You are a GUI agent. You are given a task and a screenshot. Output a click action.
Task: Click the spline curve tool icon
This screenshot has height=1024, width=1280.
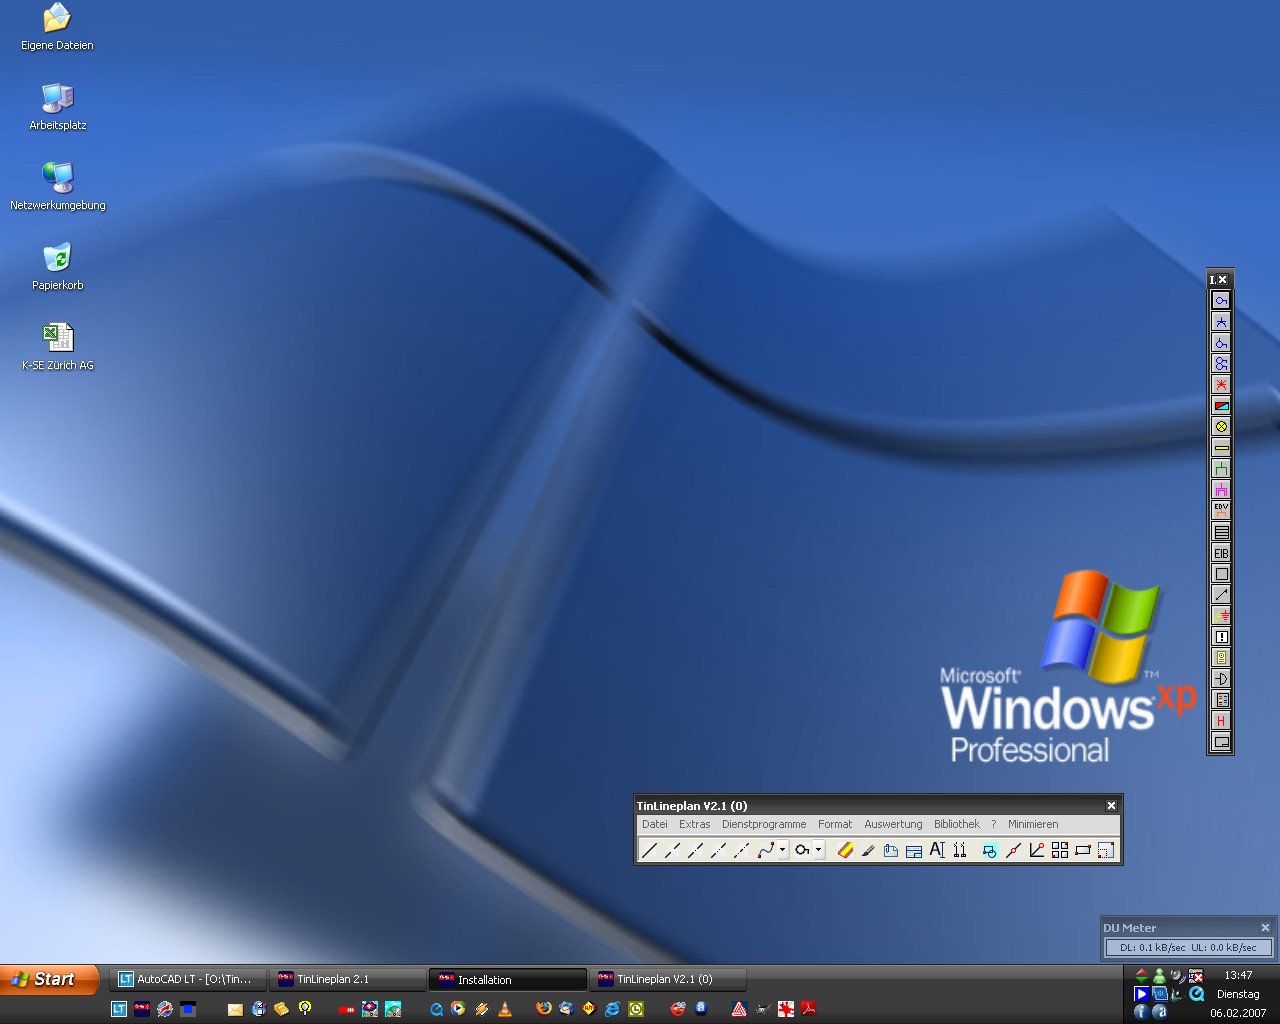tap(765, 850)
